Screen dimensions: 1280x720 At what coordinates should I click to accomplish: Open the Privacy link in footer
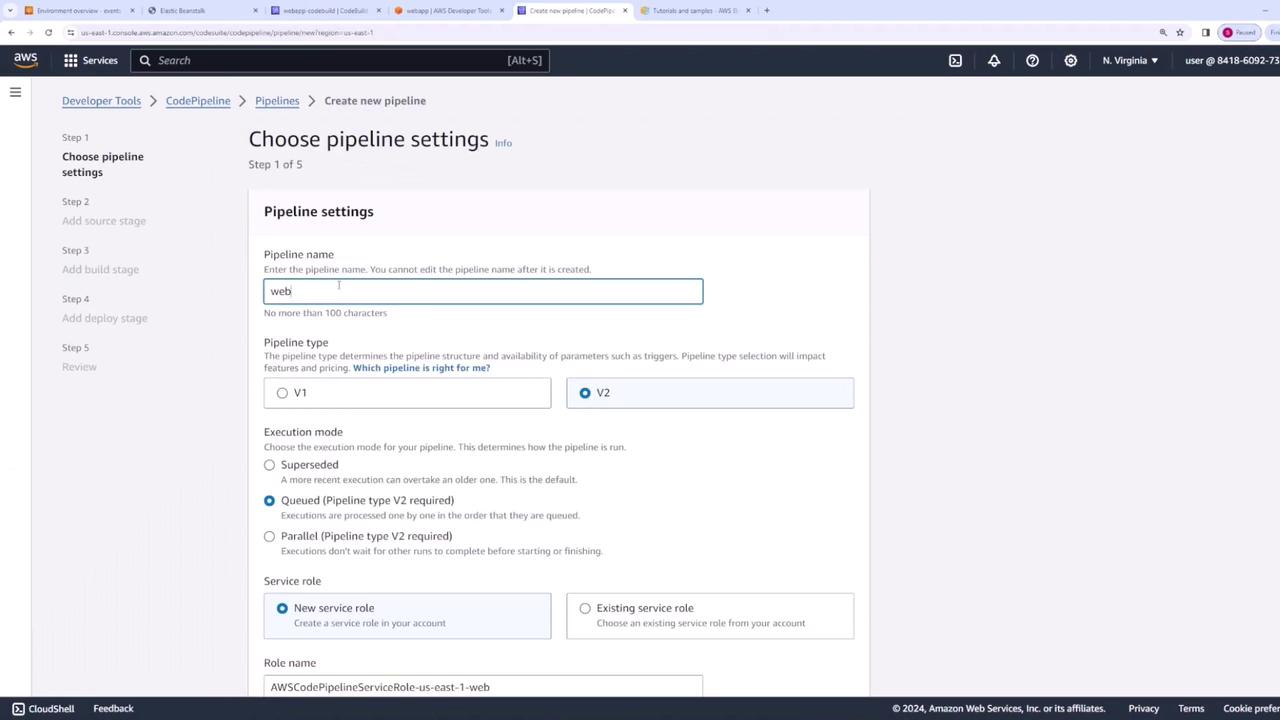tap(1144, 708)
